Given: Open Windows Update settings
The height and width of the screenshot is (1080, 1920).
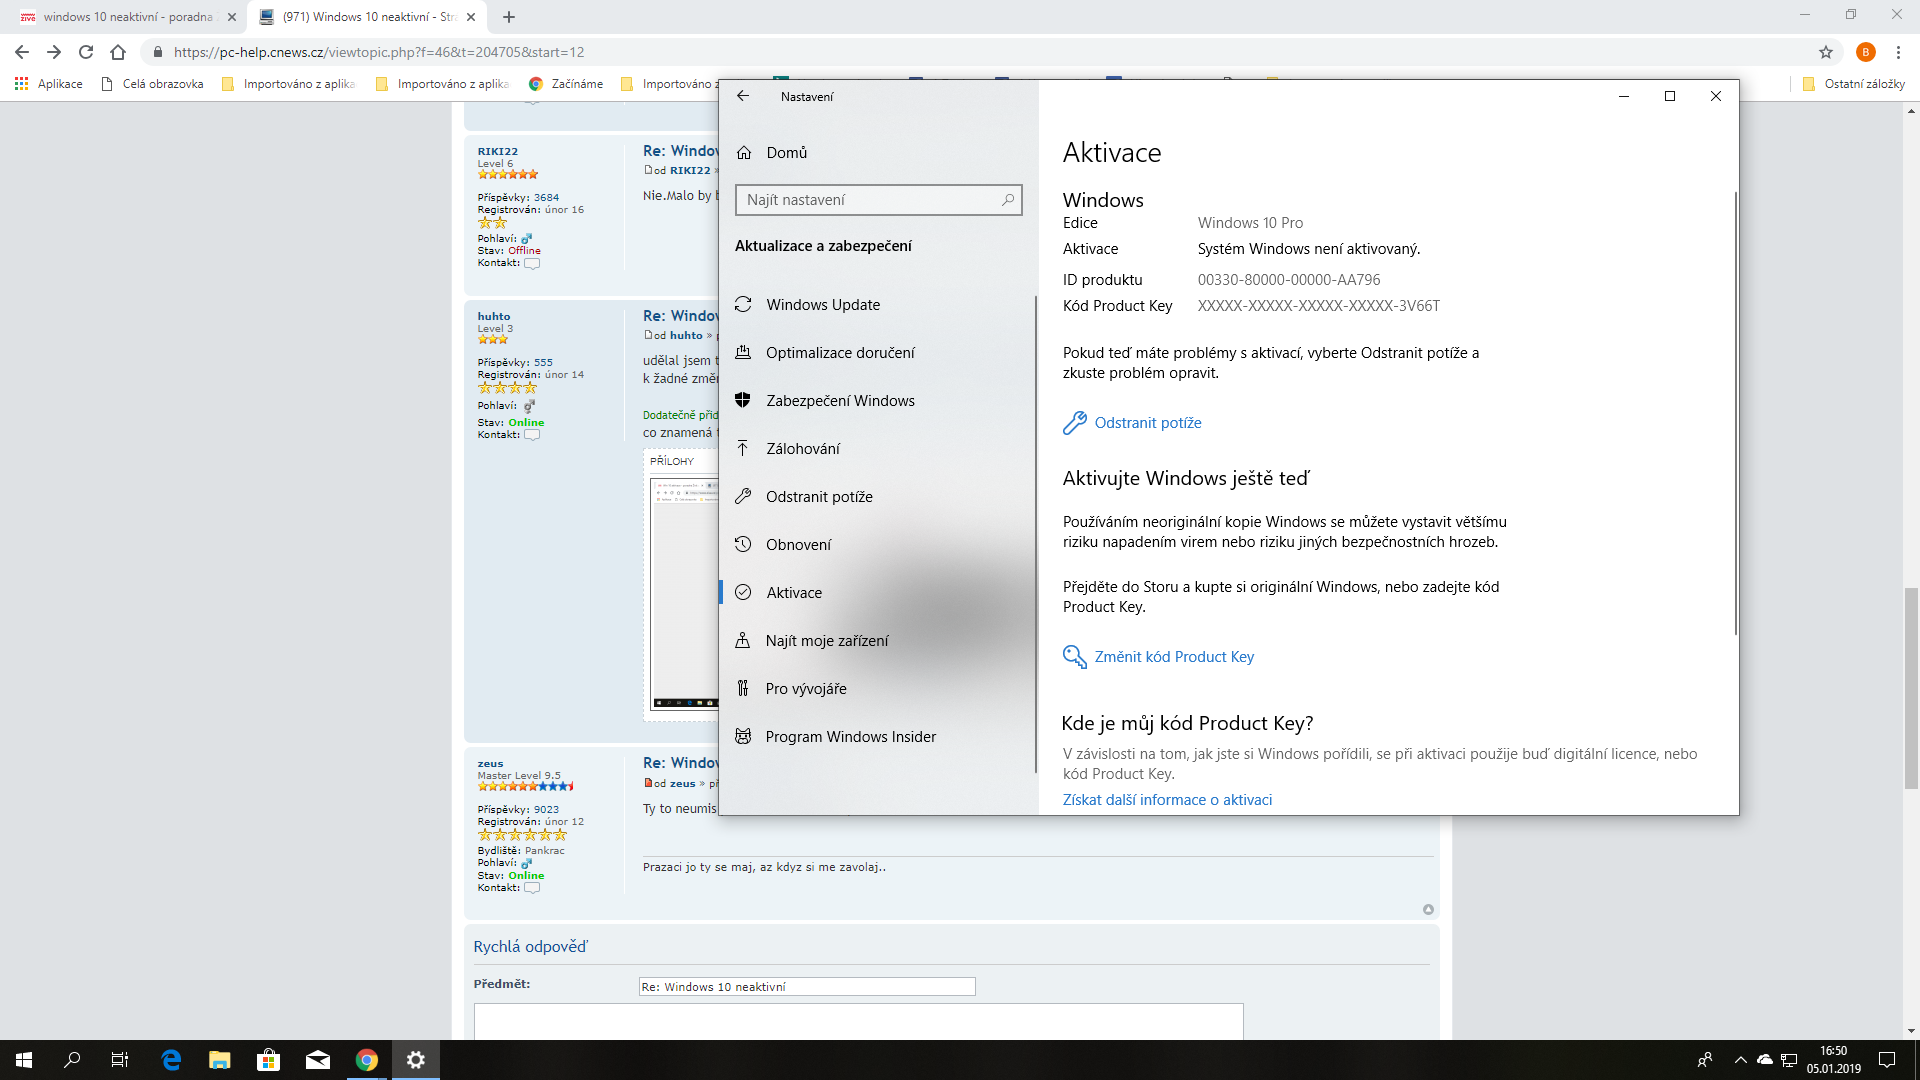Looking at the screenshot, I should [822, 305].
